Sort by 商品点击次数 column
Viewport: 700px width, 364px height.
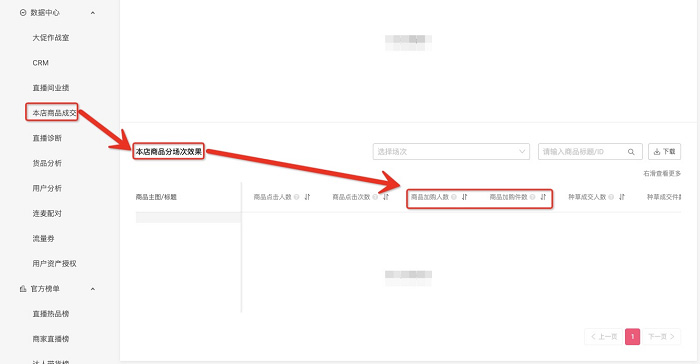coord(386,197)
